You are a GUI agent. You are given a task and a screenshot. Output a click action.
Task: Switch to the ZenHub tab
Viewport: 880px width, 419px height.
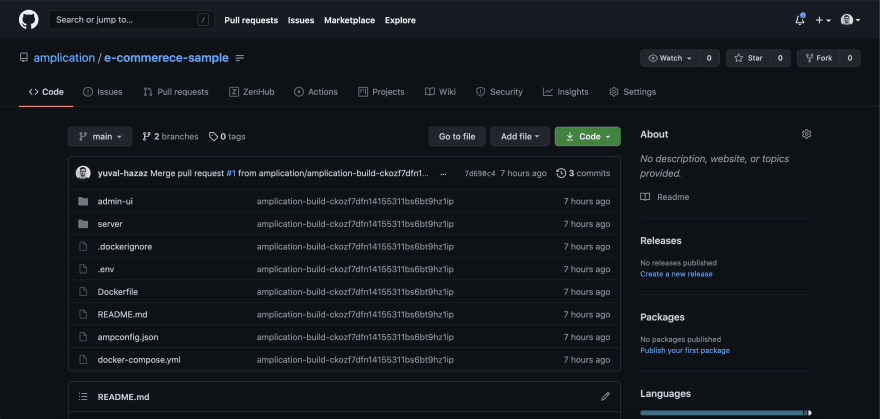[251, 92]
